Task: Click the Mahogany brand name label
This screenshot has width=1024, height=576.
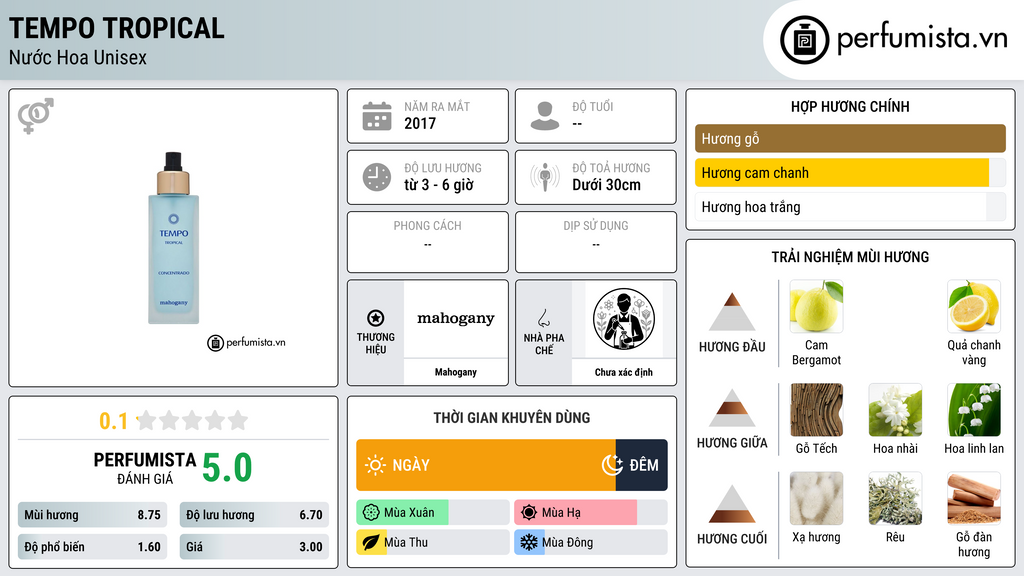Action: coord(456,372)
